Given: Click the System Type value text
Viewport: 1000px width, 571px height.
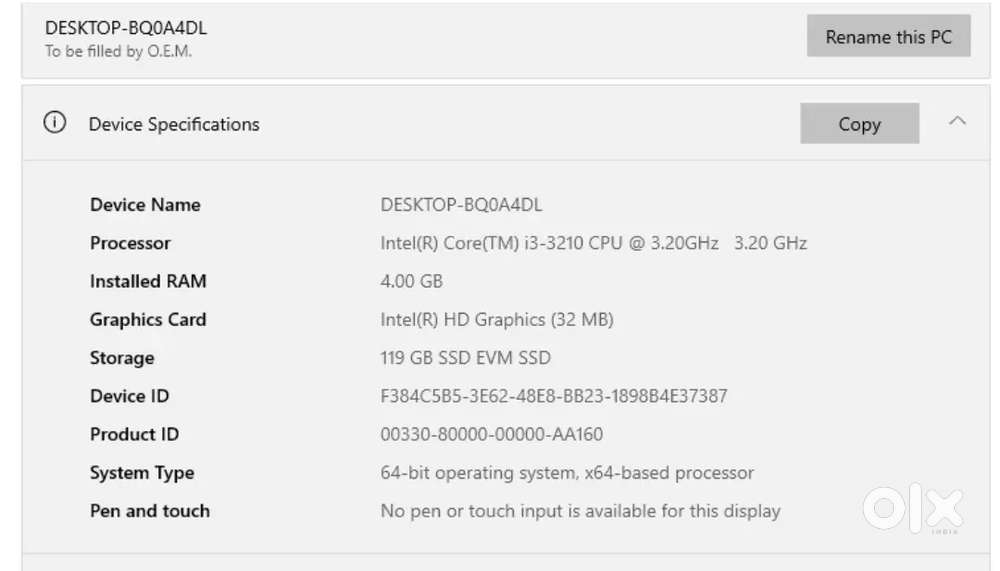Looking at the screenshot, I should [x=567, y=473].
